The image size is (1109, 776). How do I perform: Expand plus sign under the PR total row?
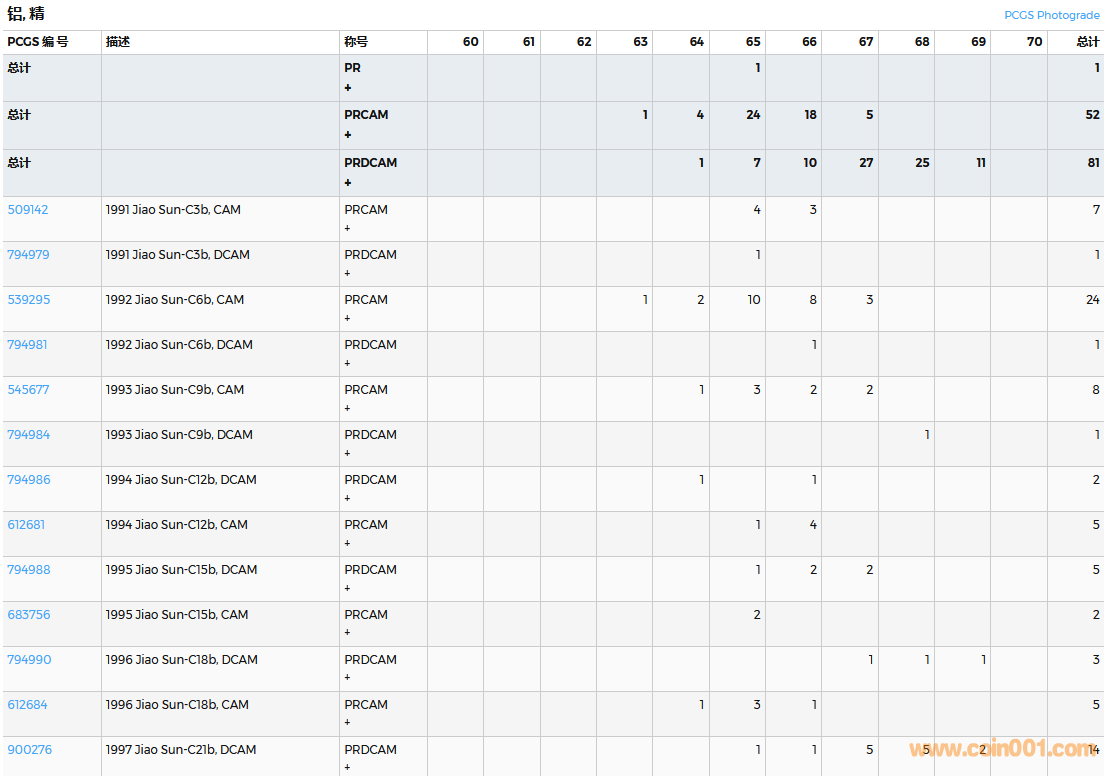[348, 88]
